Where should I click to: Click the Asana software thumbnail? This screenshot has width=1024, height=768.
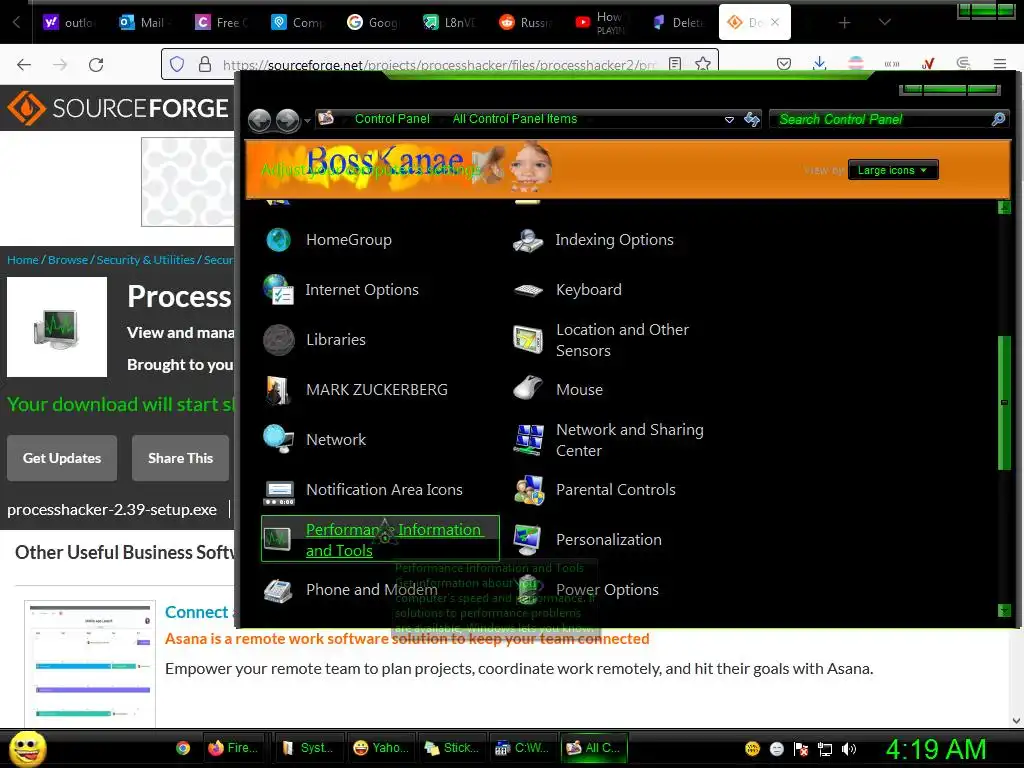90,663
